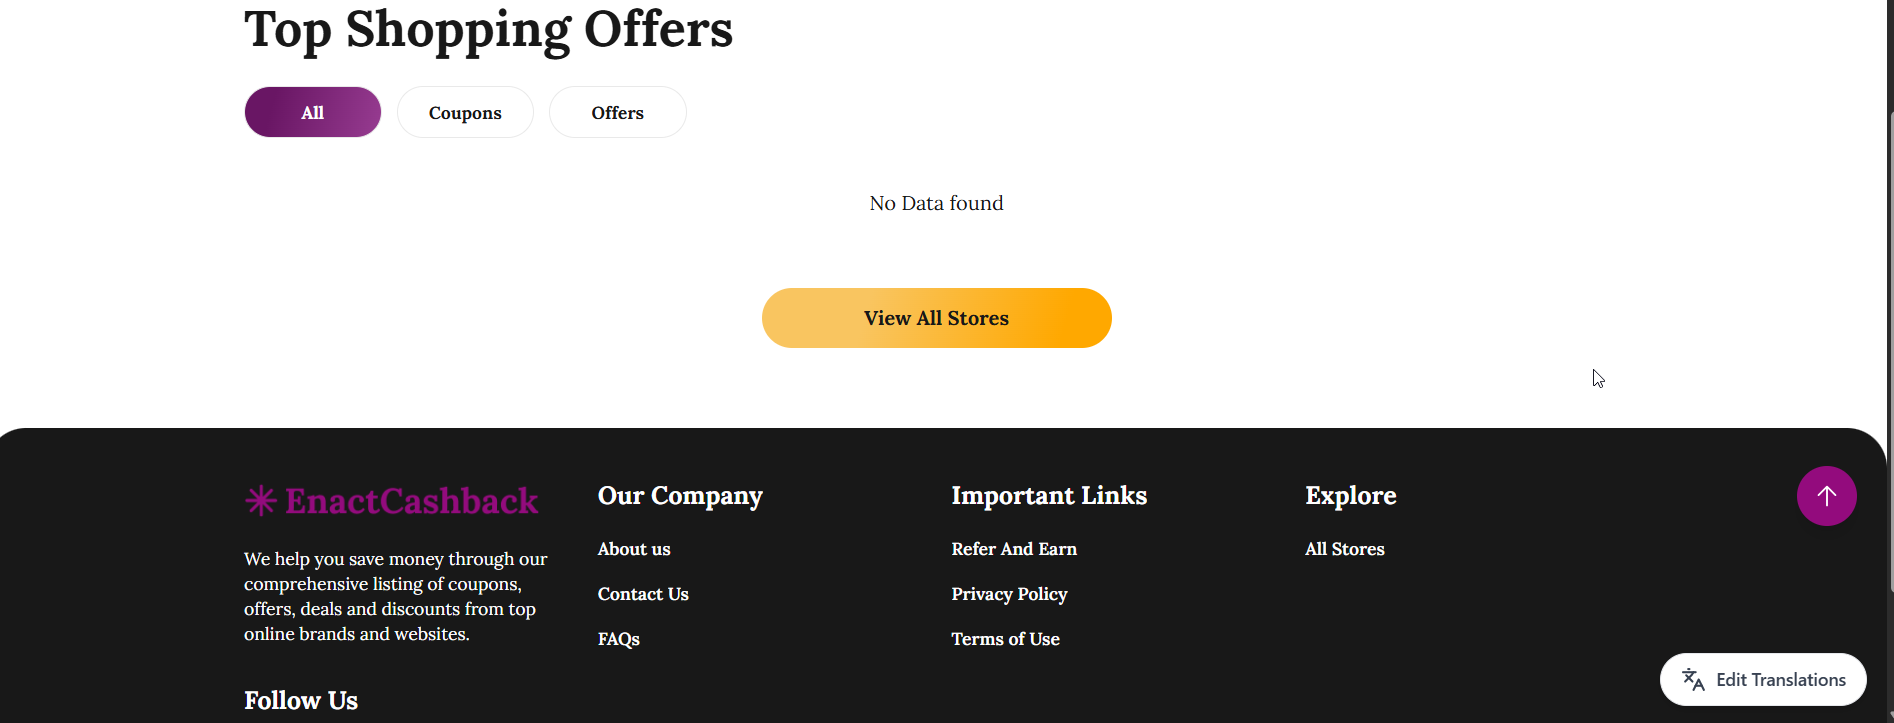1894x723 pixels.
Task: Select the All filter tab
Action: tap(312, 113)
